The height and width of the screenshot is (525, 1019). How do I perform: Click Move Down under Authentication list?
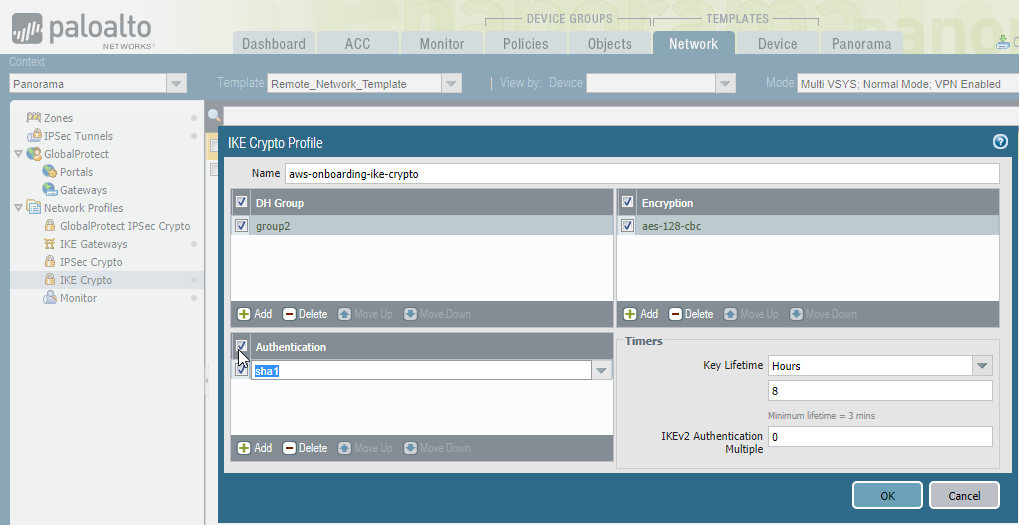coord(437,448)
